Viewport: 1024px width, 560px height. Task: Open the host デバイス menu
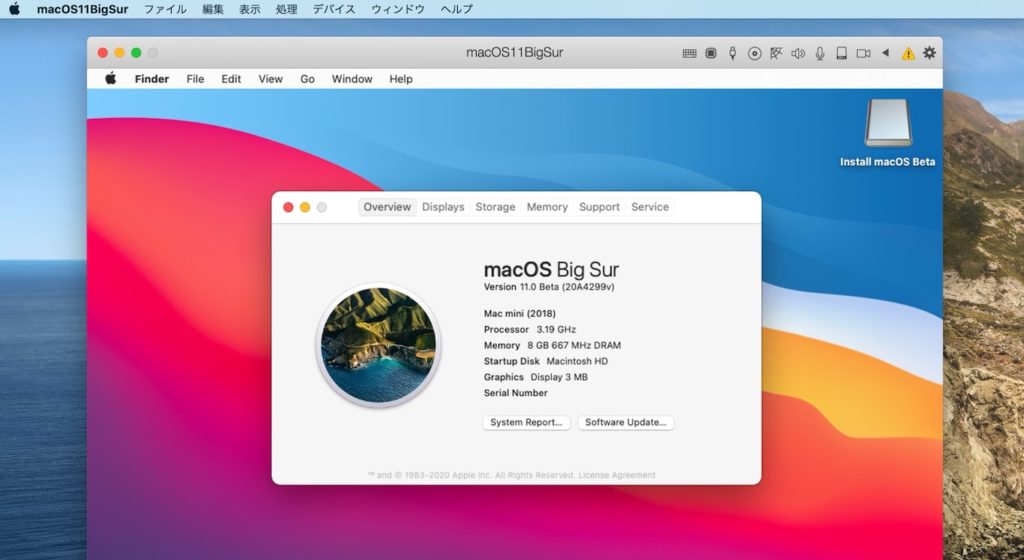click(333, 9)
